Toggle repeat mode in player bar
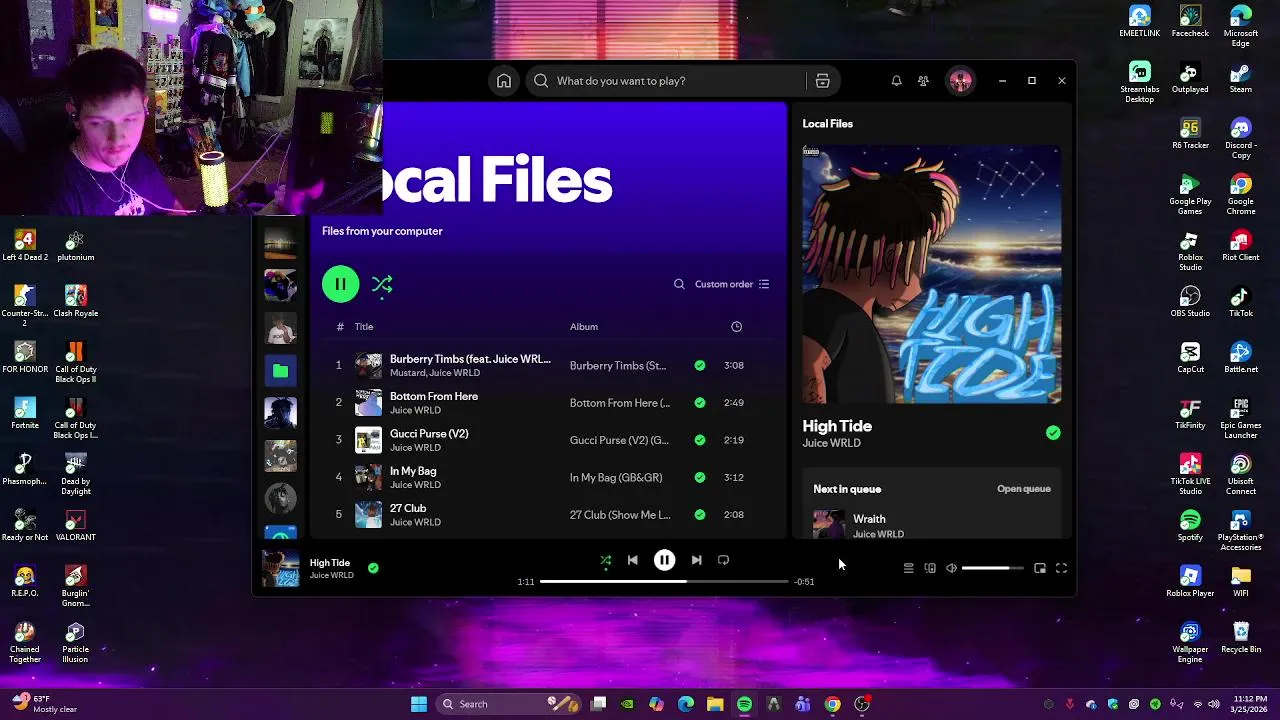 click(723, 560)
